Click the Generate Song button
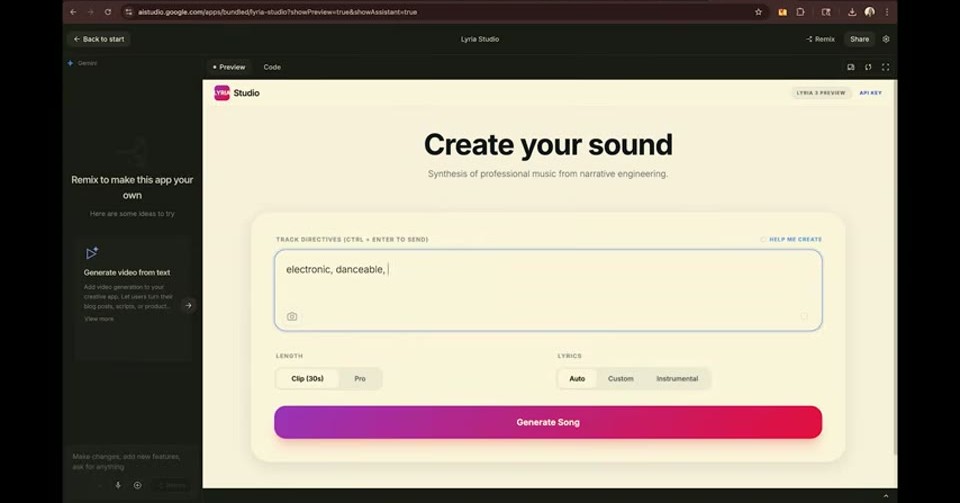 tap(548, 422)
